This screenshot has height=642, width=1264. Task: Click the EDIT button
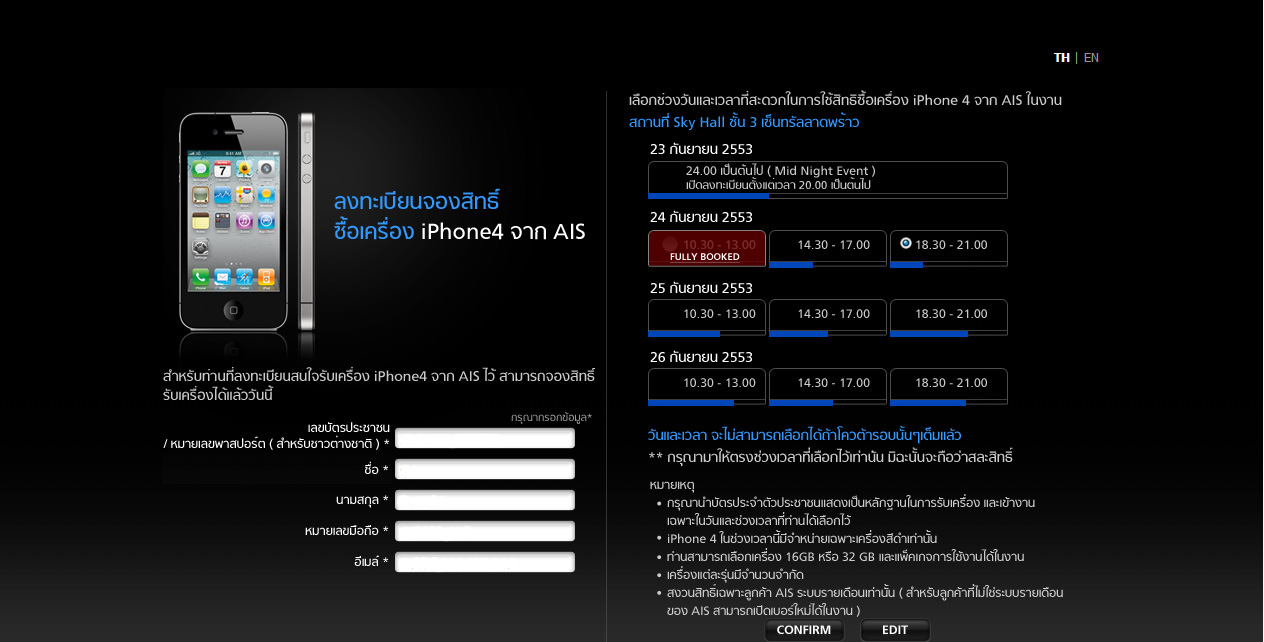coord(895,630)
